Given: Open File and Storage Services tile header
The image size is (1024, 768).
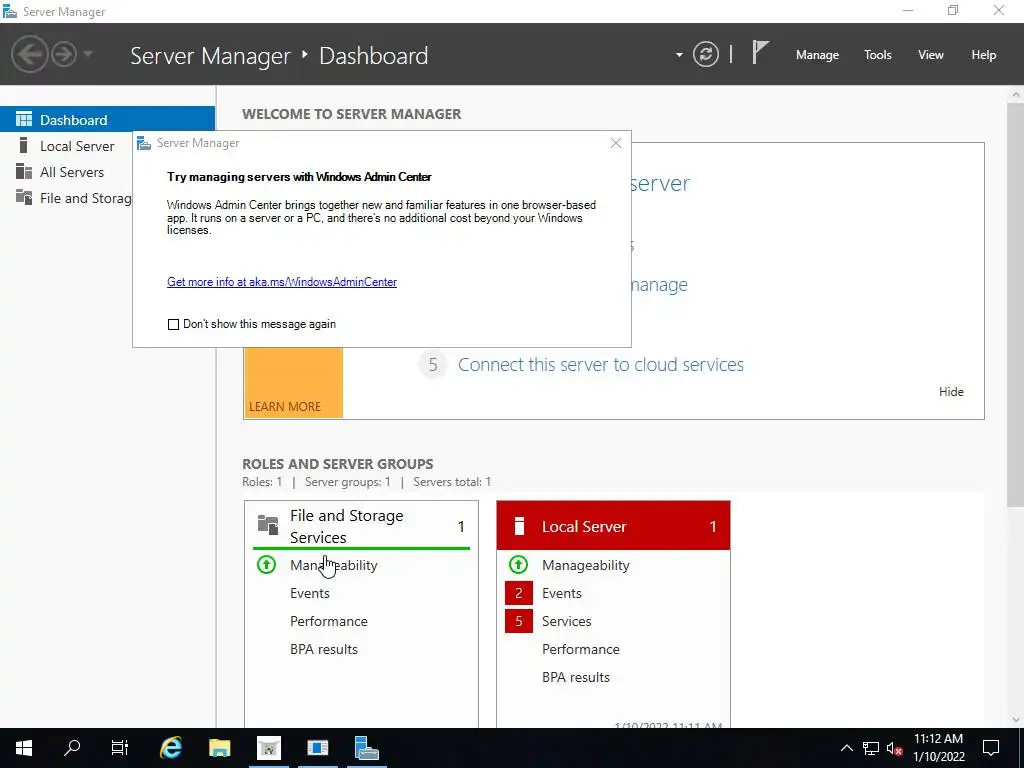Looking at the screenshot, I should click(x=361, y=526).
